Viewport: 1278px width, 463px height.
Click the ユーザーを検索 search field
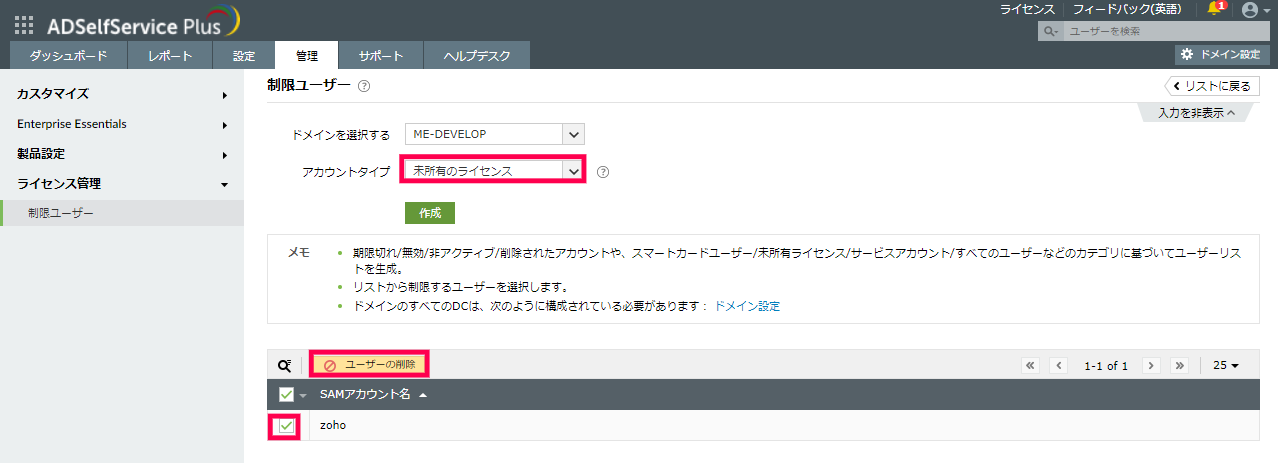[x=1165, y=32]
